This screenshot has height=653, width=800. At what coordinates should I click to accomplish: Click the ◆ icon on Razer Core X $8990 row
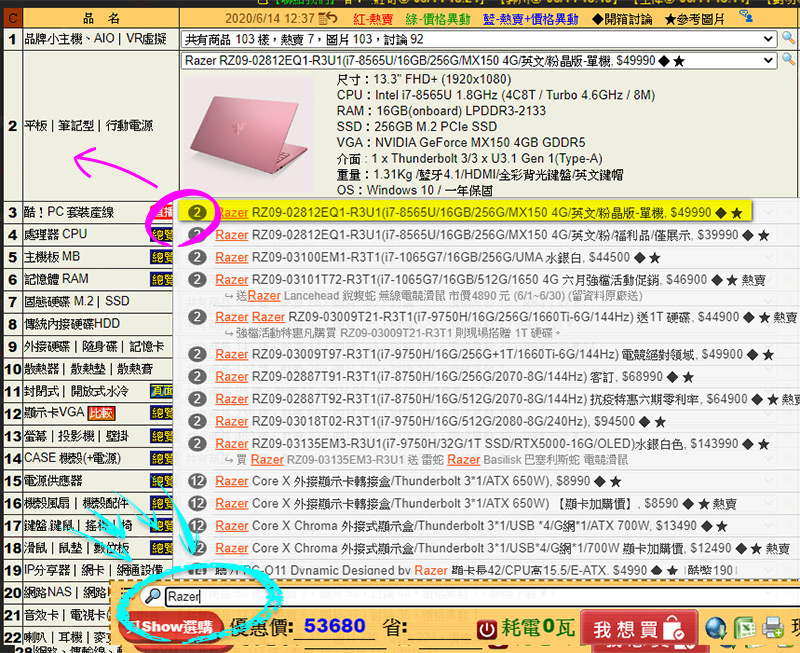(x=600, y=481)
